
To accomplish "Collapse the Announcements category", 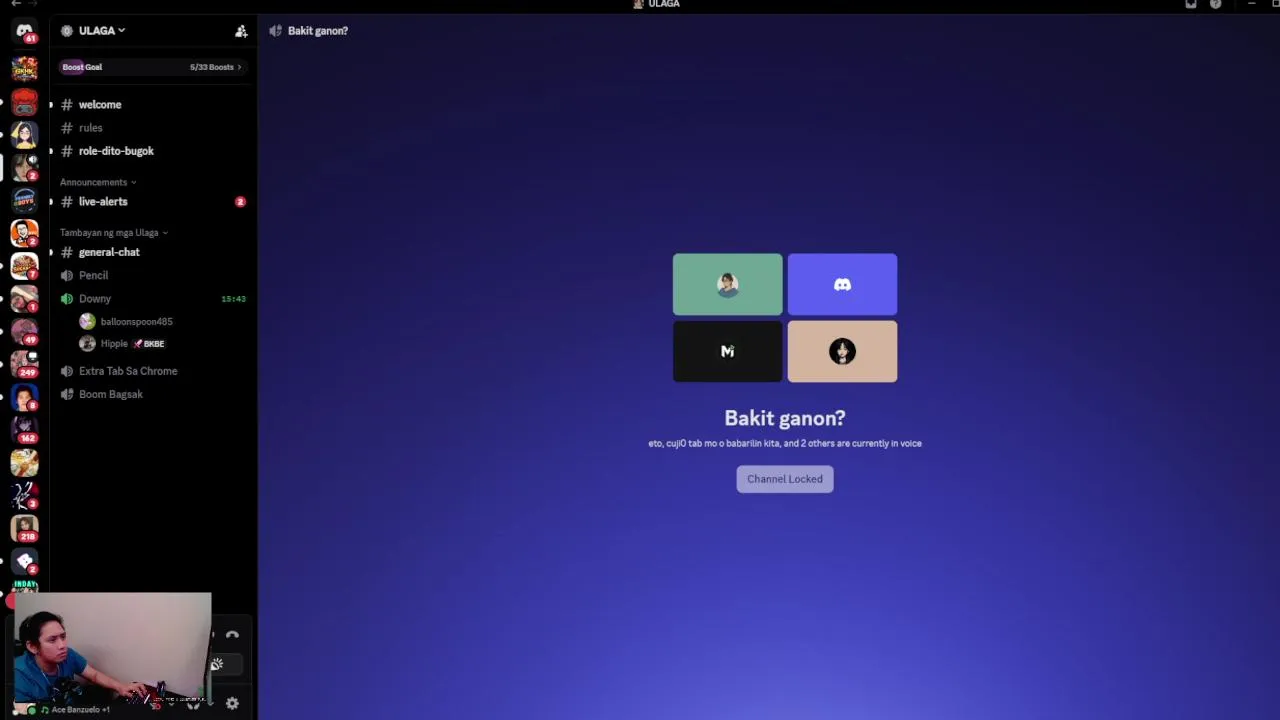I will coord(98,182).
